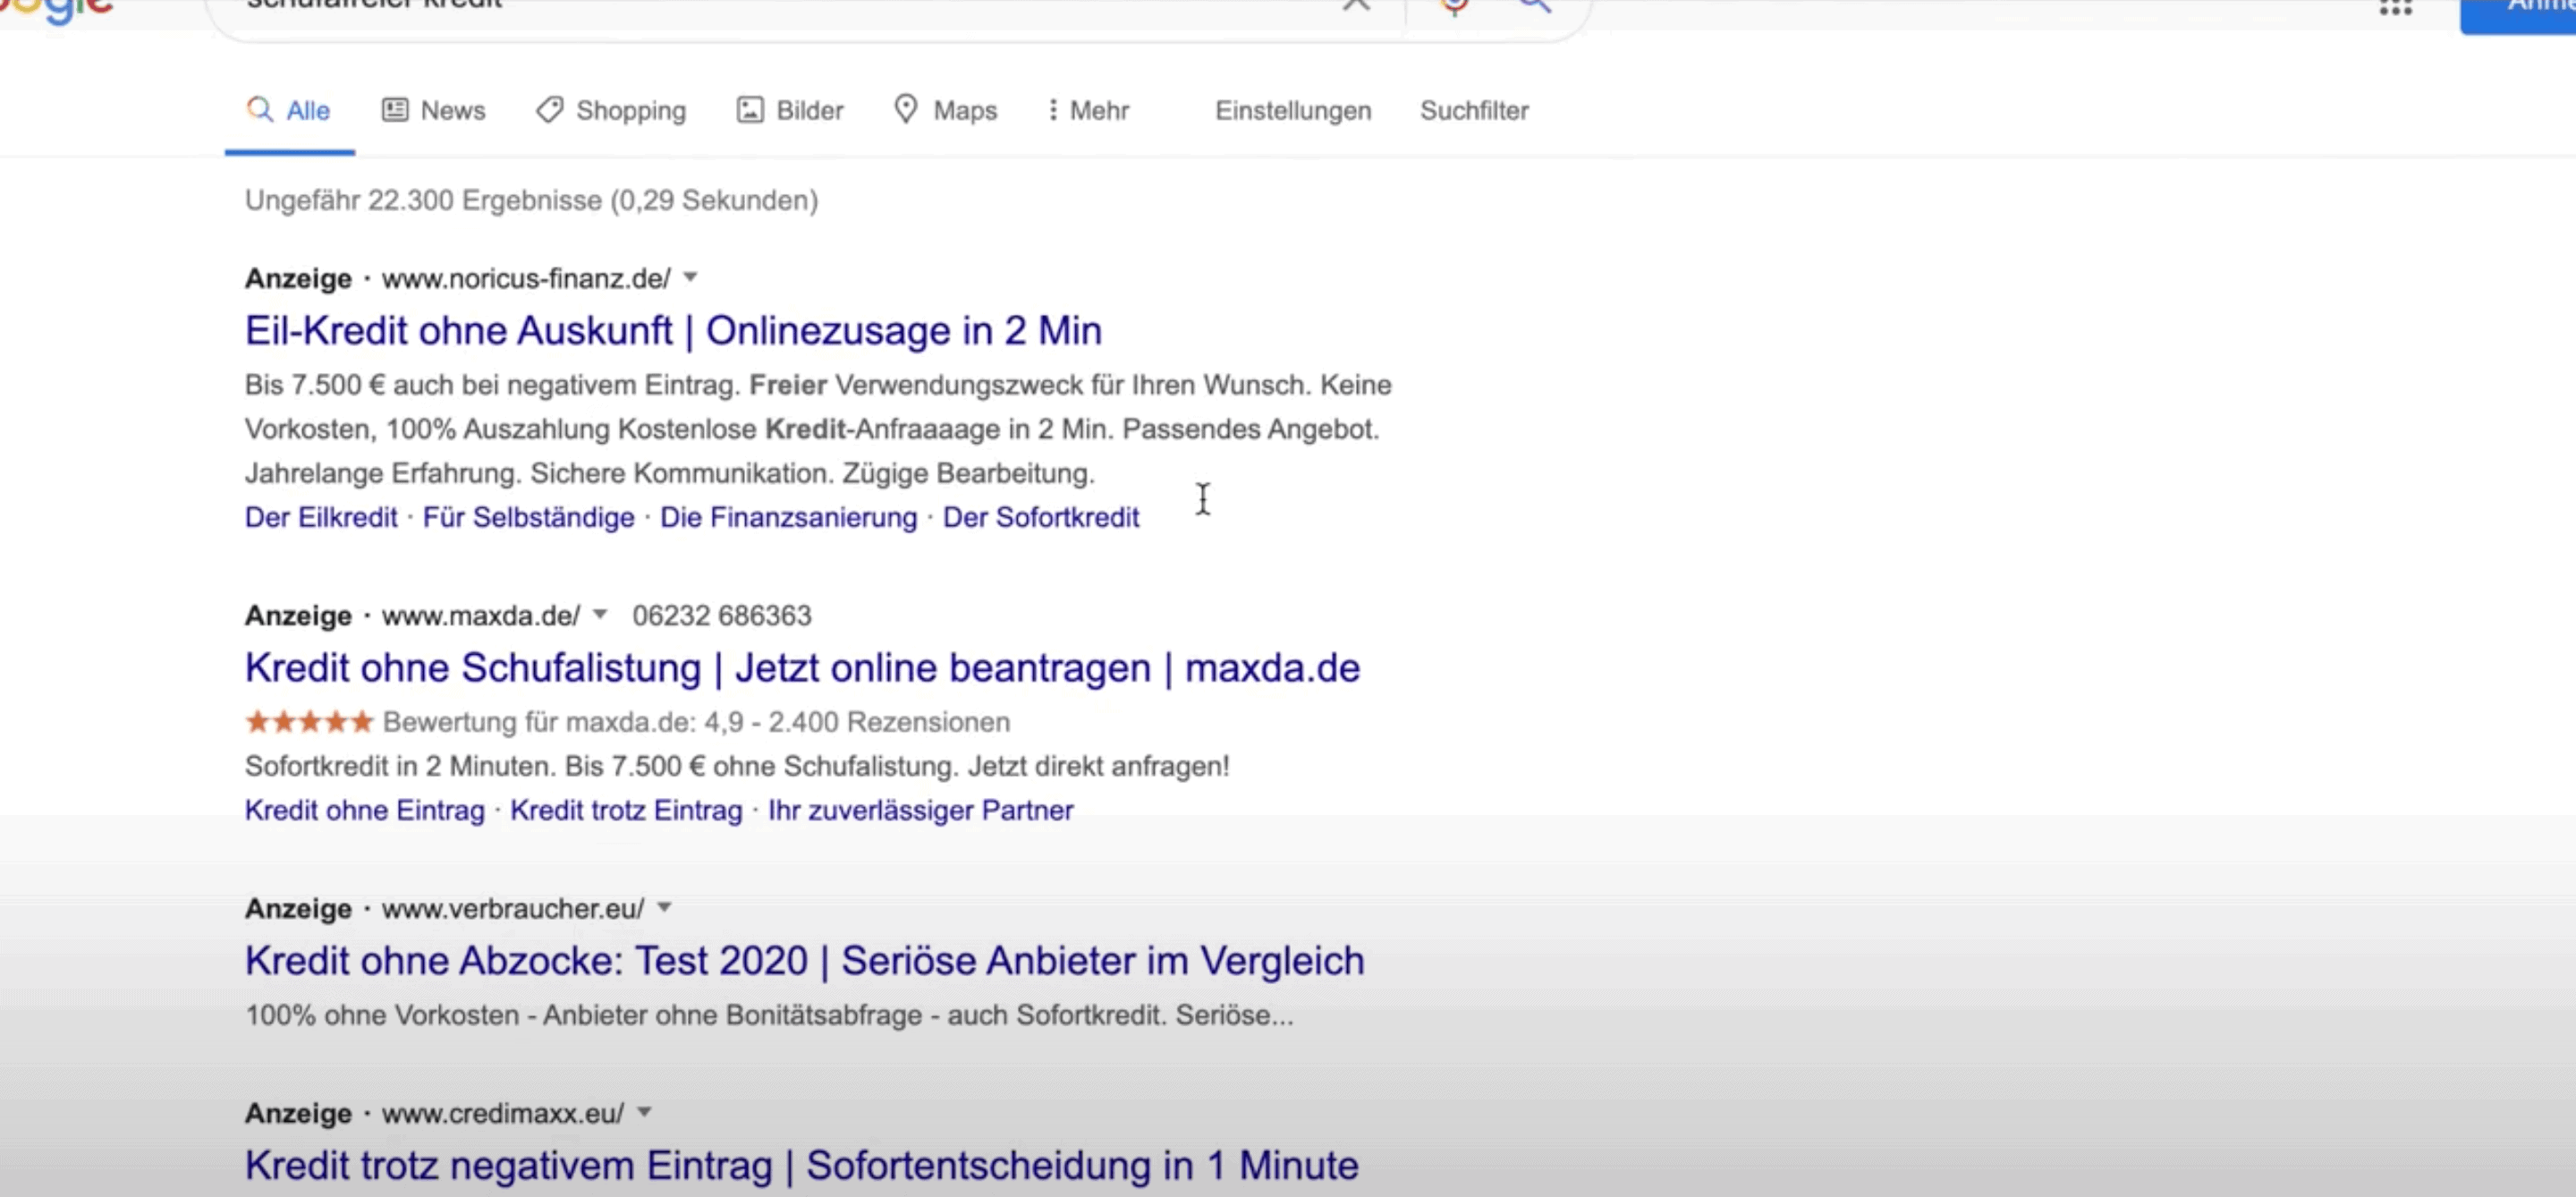Click the 'Ungefähr 22.300 Ergebnisse' result count

click(531, 200)
